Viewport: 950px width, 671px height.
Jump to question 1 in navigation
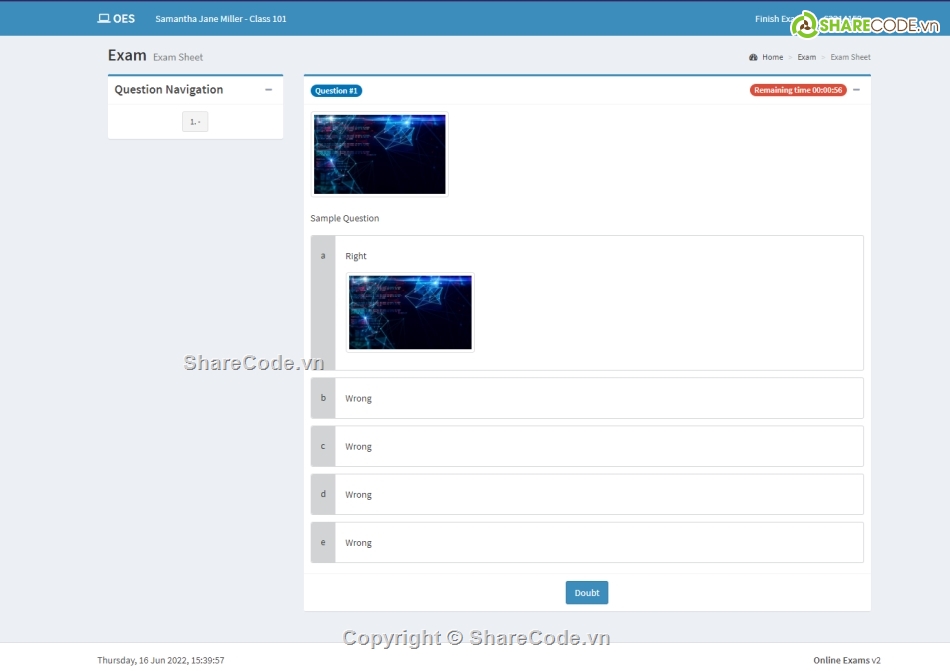(195, 122)
